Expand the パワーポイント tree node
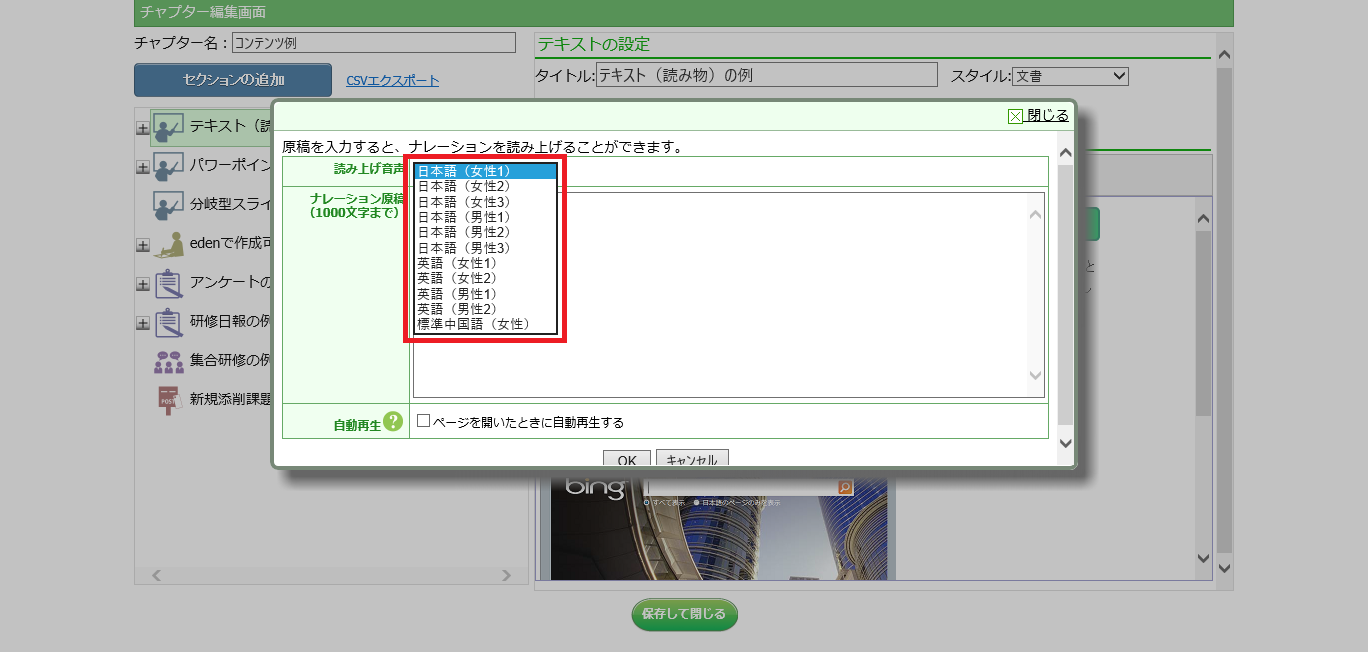The image size is (1368, 653). (142, 167)
